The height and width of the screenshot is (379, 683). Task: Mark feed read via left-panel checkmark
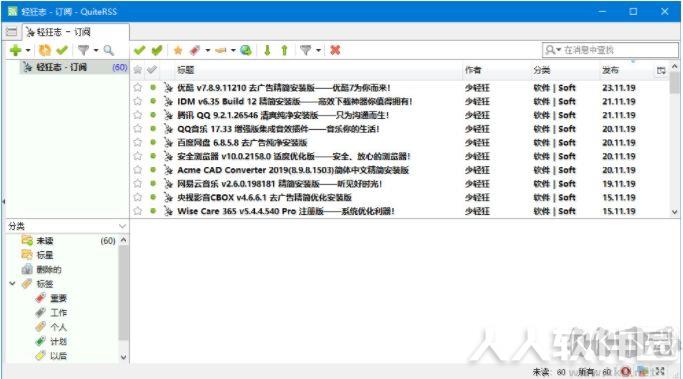[62, 51]
